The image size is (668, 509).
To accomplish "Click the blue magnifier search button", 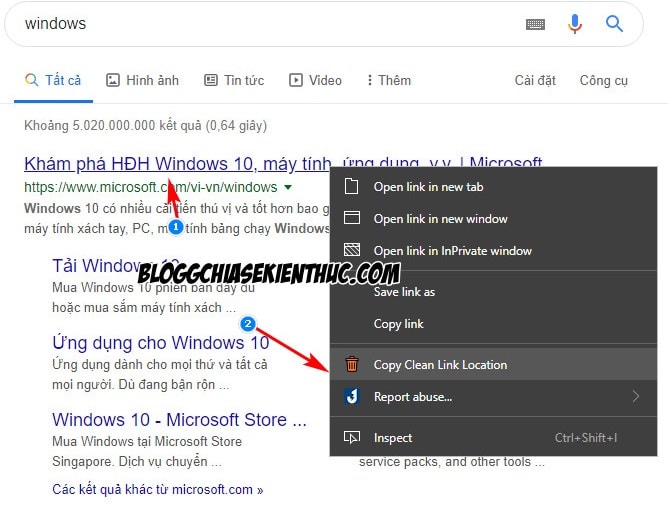I will click(614, 23).
